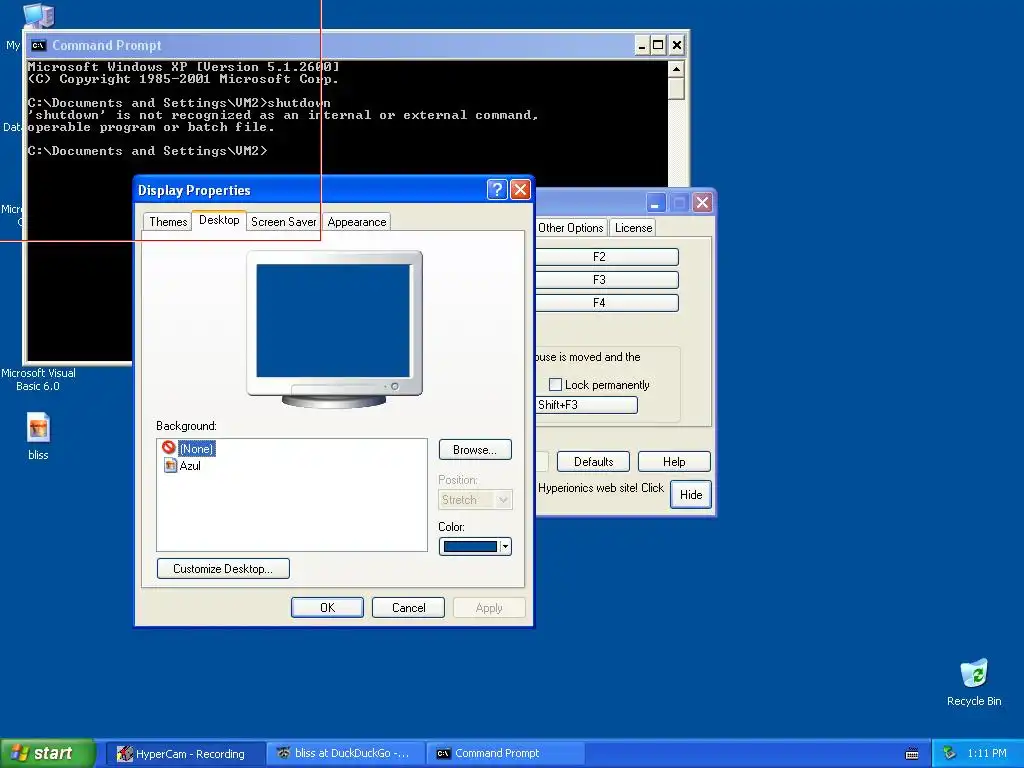Click Customize Desktop... button
The height and width of the screenshot is (768, 1024).
223,568
